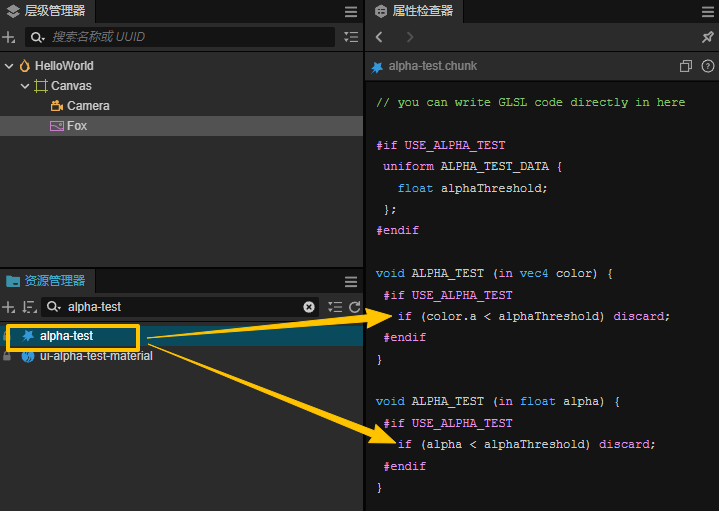Select the Fox sprite node
This screenshot has height=511, width=719.
tap(182, 126)
